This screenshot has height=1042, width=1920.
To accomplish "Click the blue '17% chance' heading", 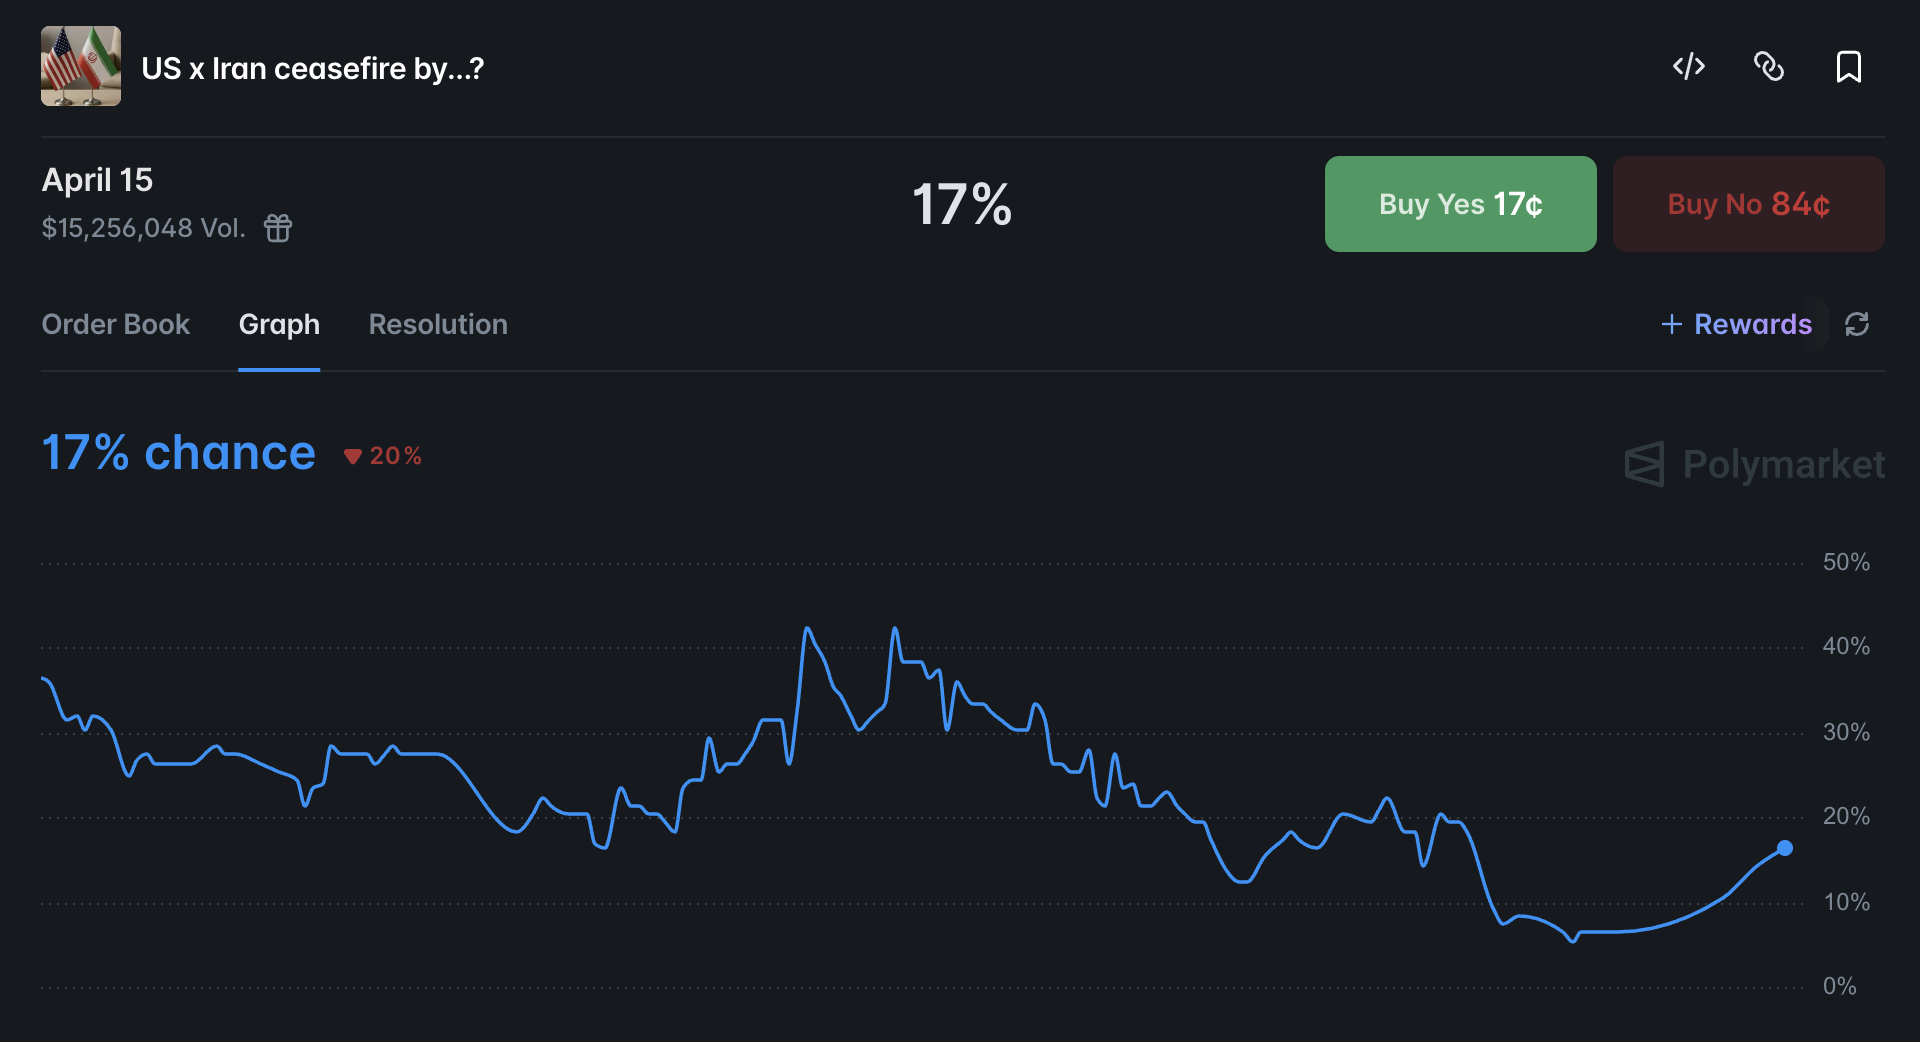I will click(x=179, y=453).
